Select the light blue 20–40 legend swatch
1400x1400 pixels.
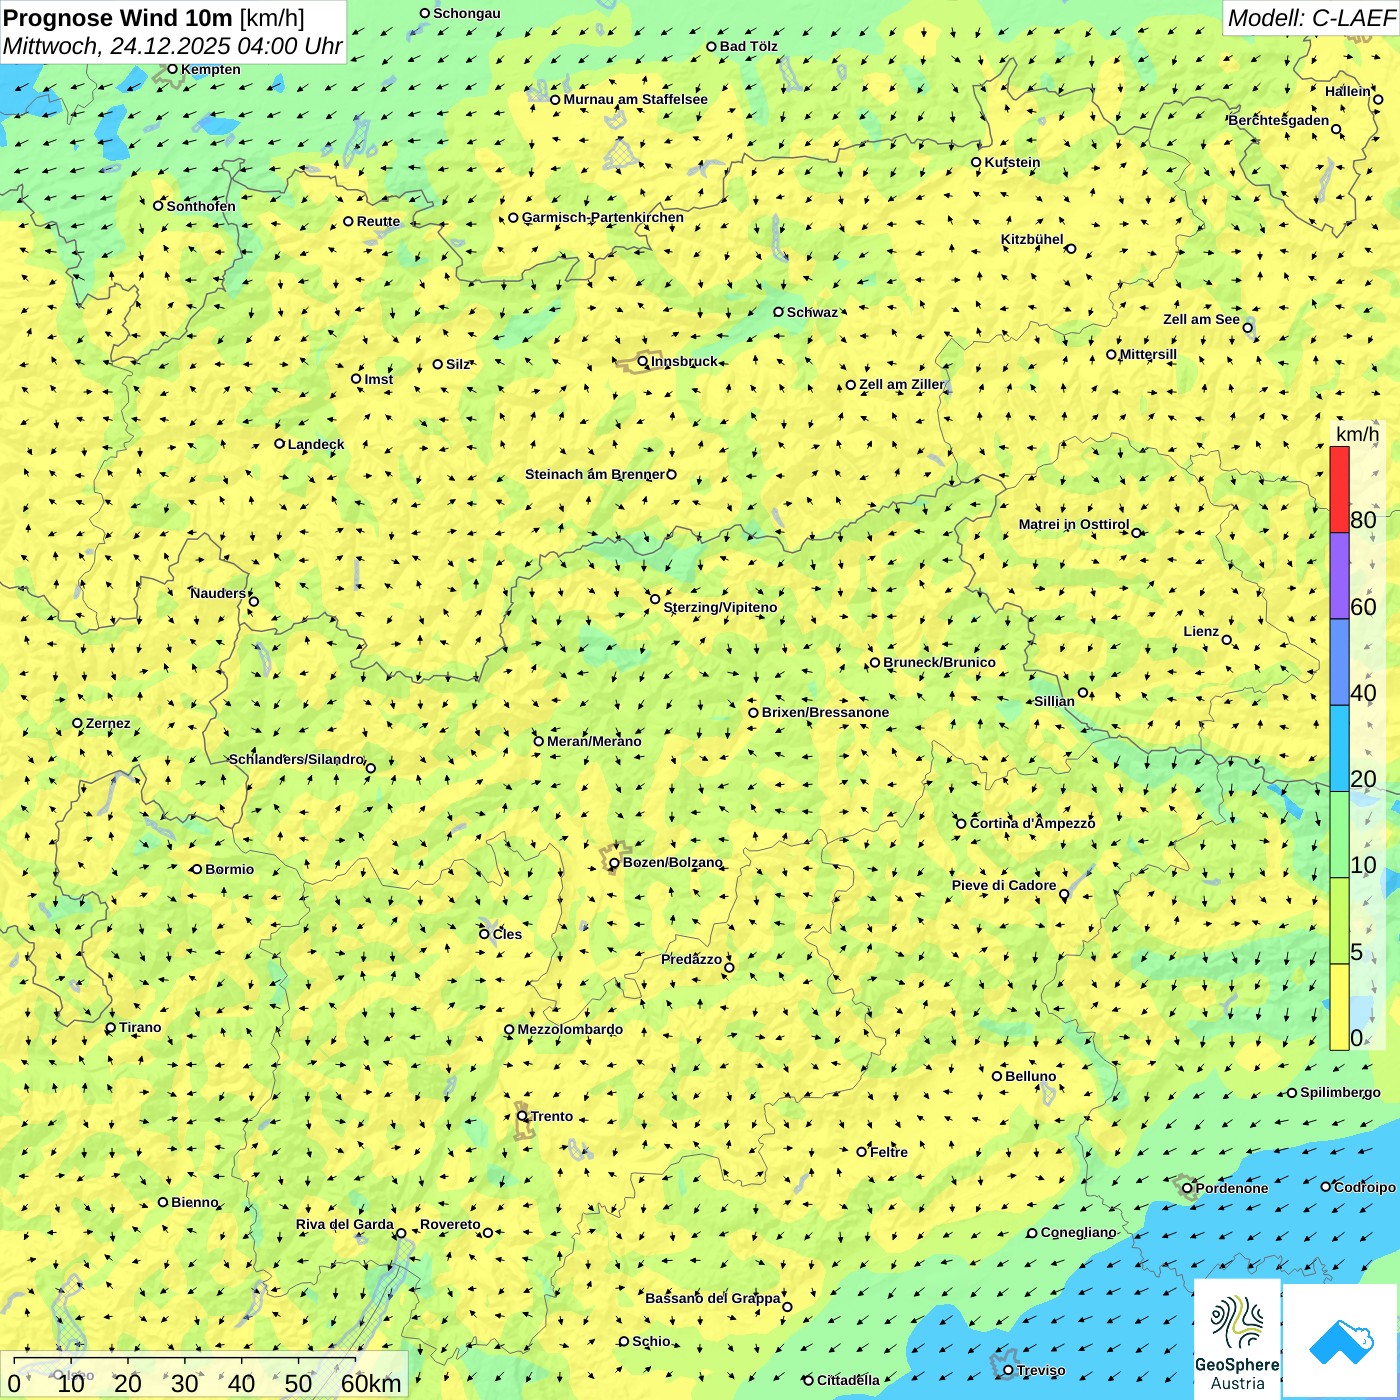tap(1339, 749)
